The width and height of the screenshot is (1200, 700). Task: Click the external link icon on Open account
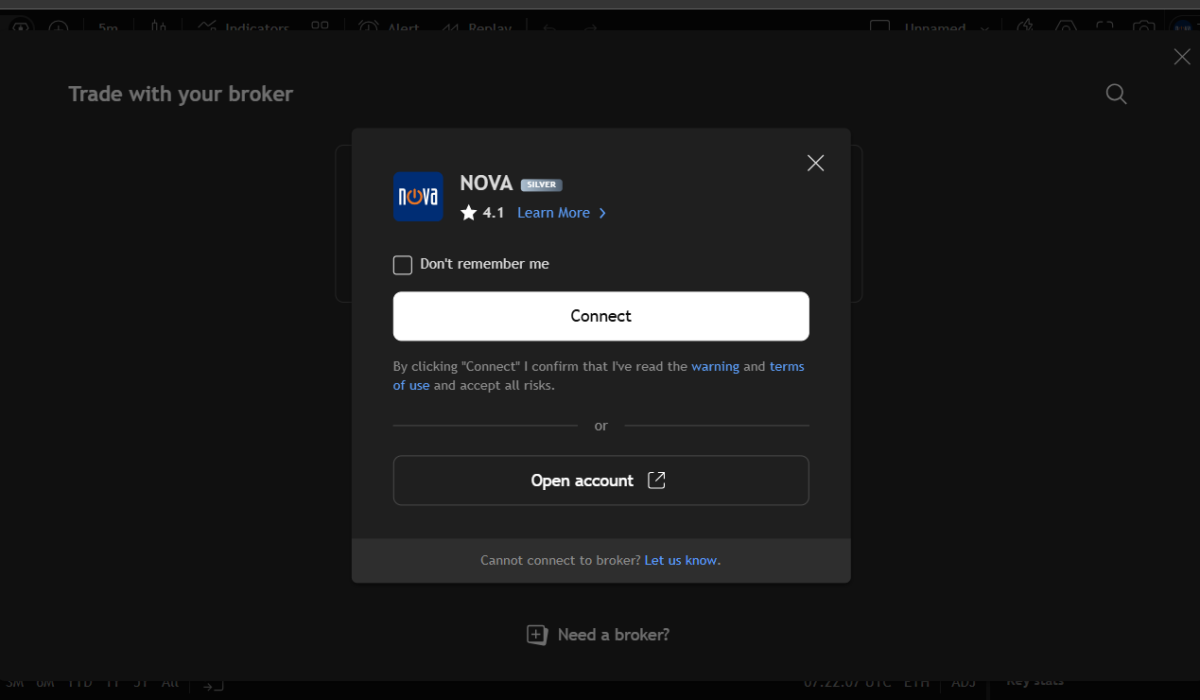656,480
